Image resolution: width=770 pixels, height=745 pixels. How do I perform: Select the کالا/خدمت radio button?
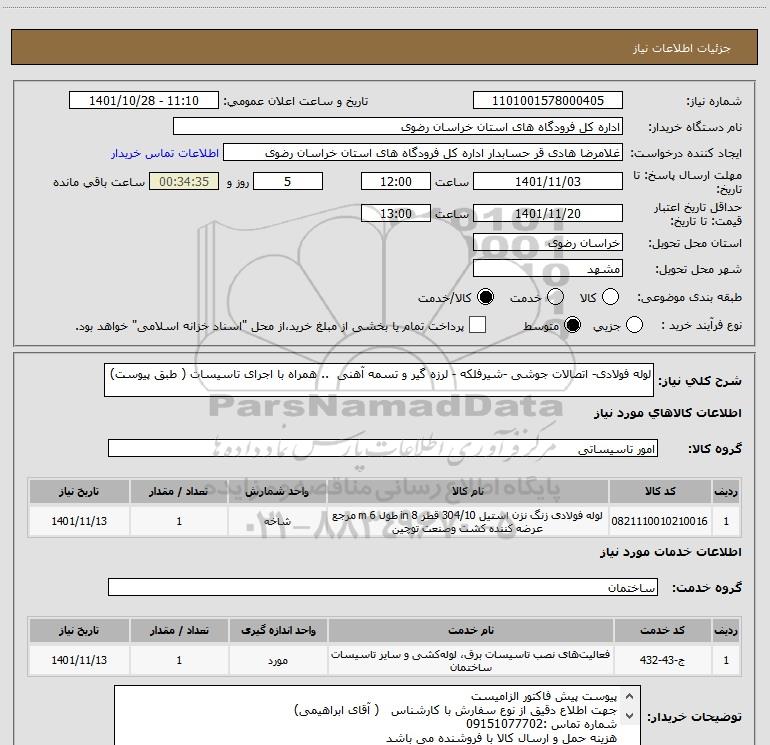(x=486, y=297)
